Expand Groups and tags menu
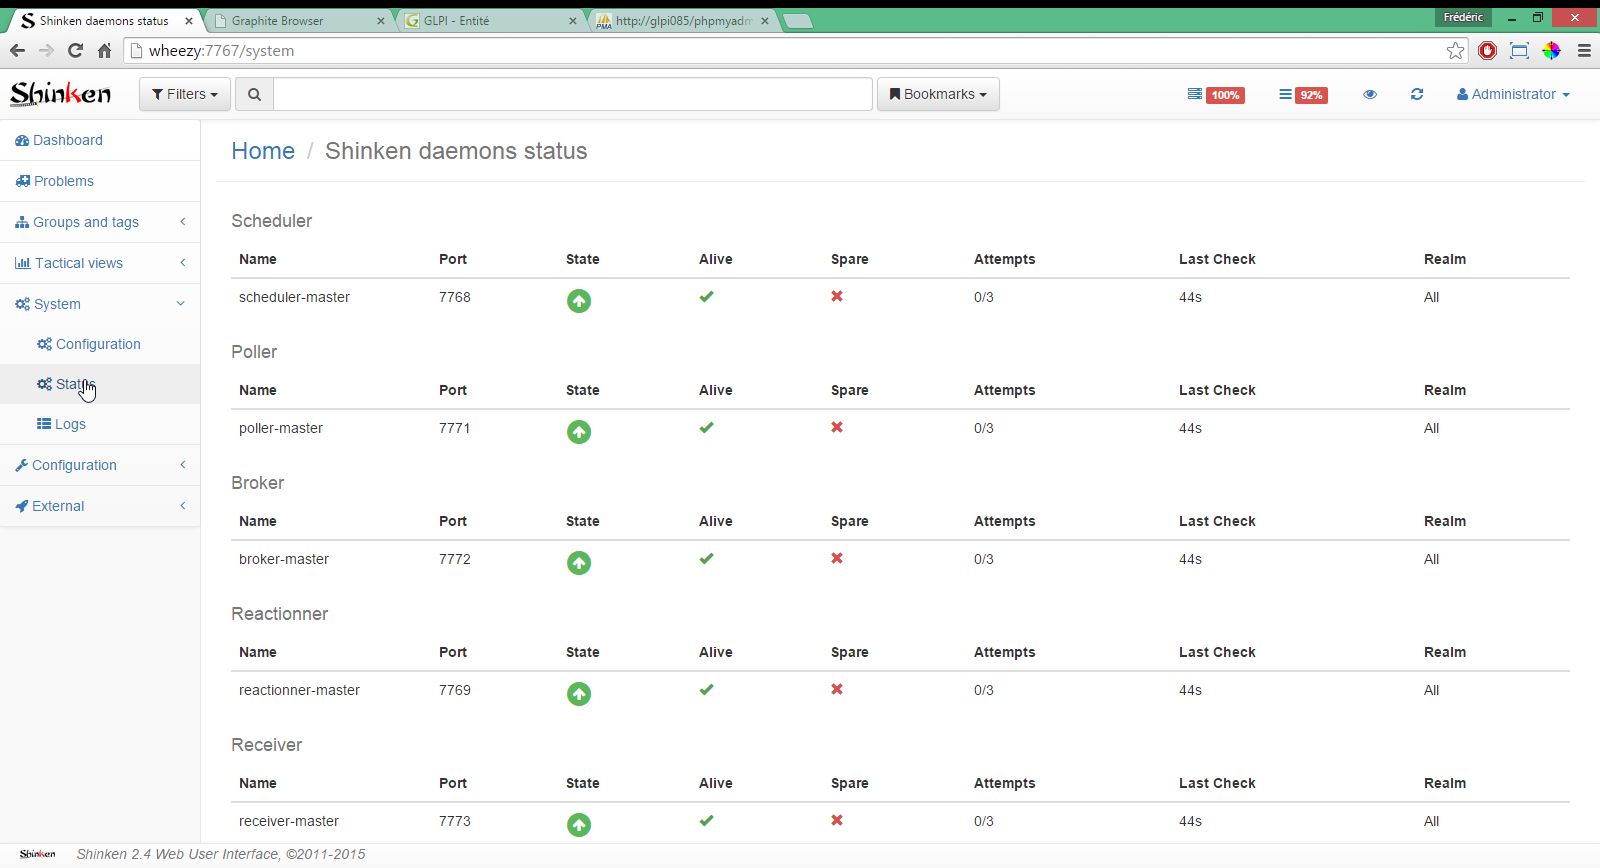The width and height of the screenshot is (1600, 868). 100,222
